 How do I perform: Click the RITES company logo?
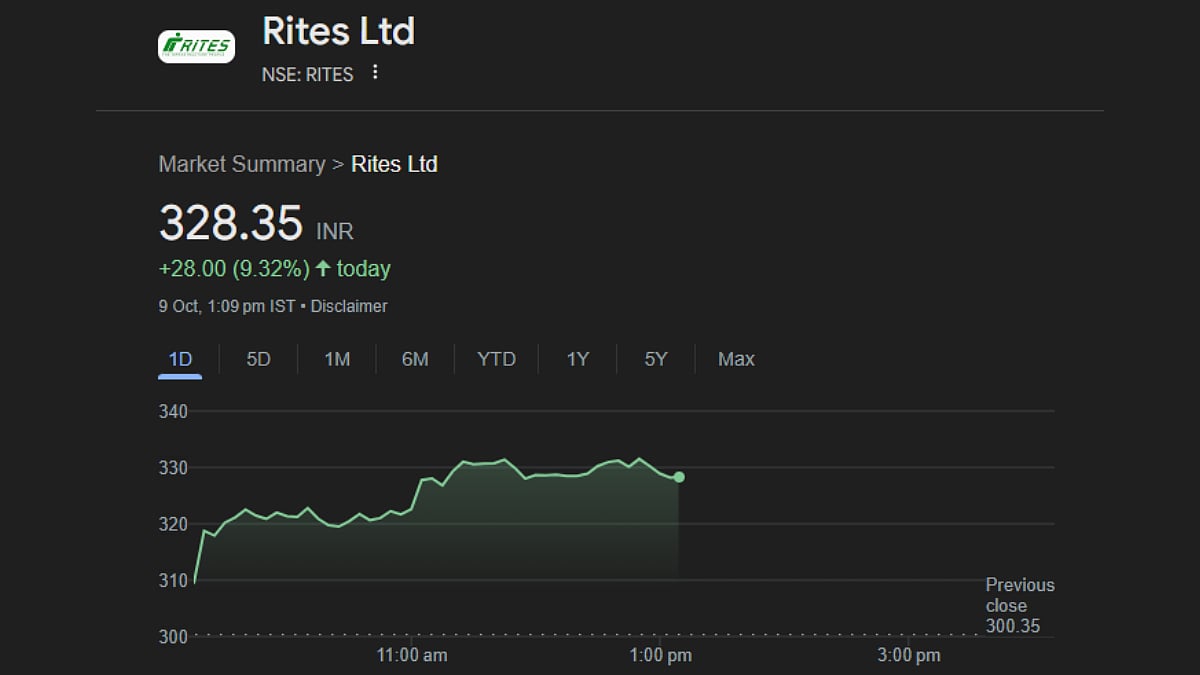[196, 46]
